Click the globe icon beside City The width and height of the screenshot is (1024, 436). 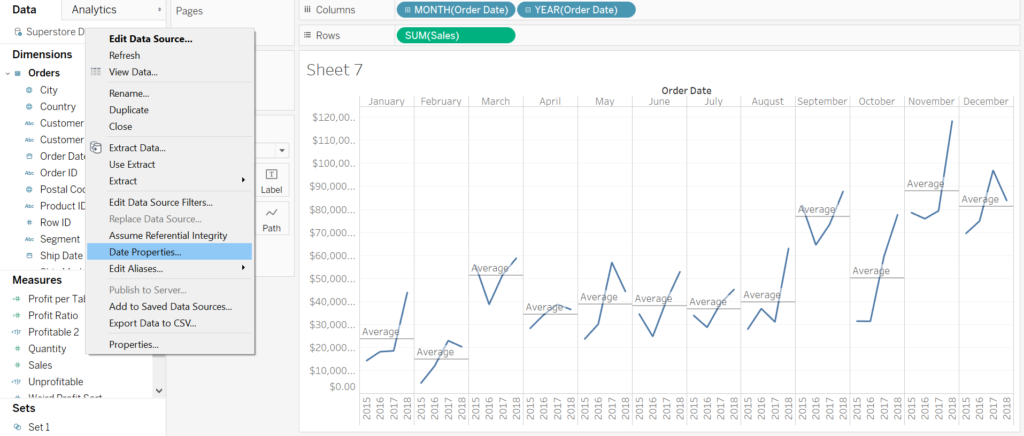(29, 90)
